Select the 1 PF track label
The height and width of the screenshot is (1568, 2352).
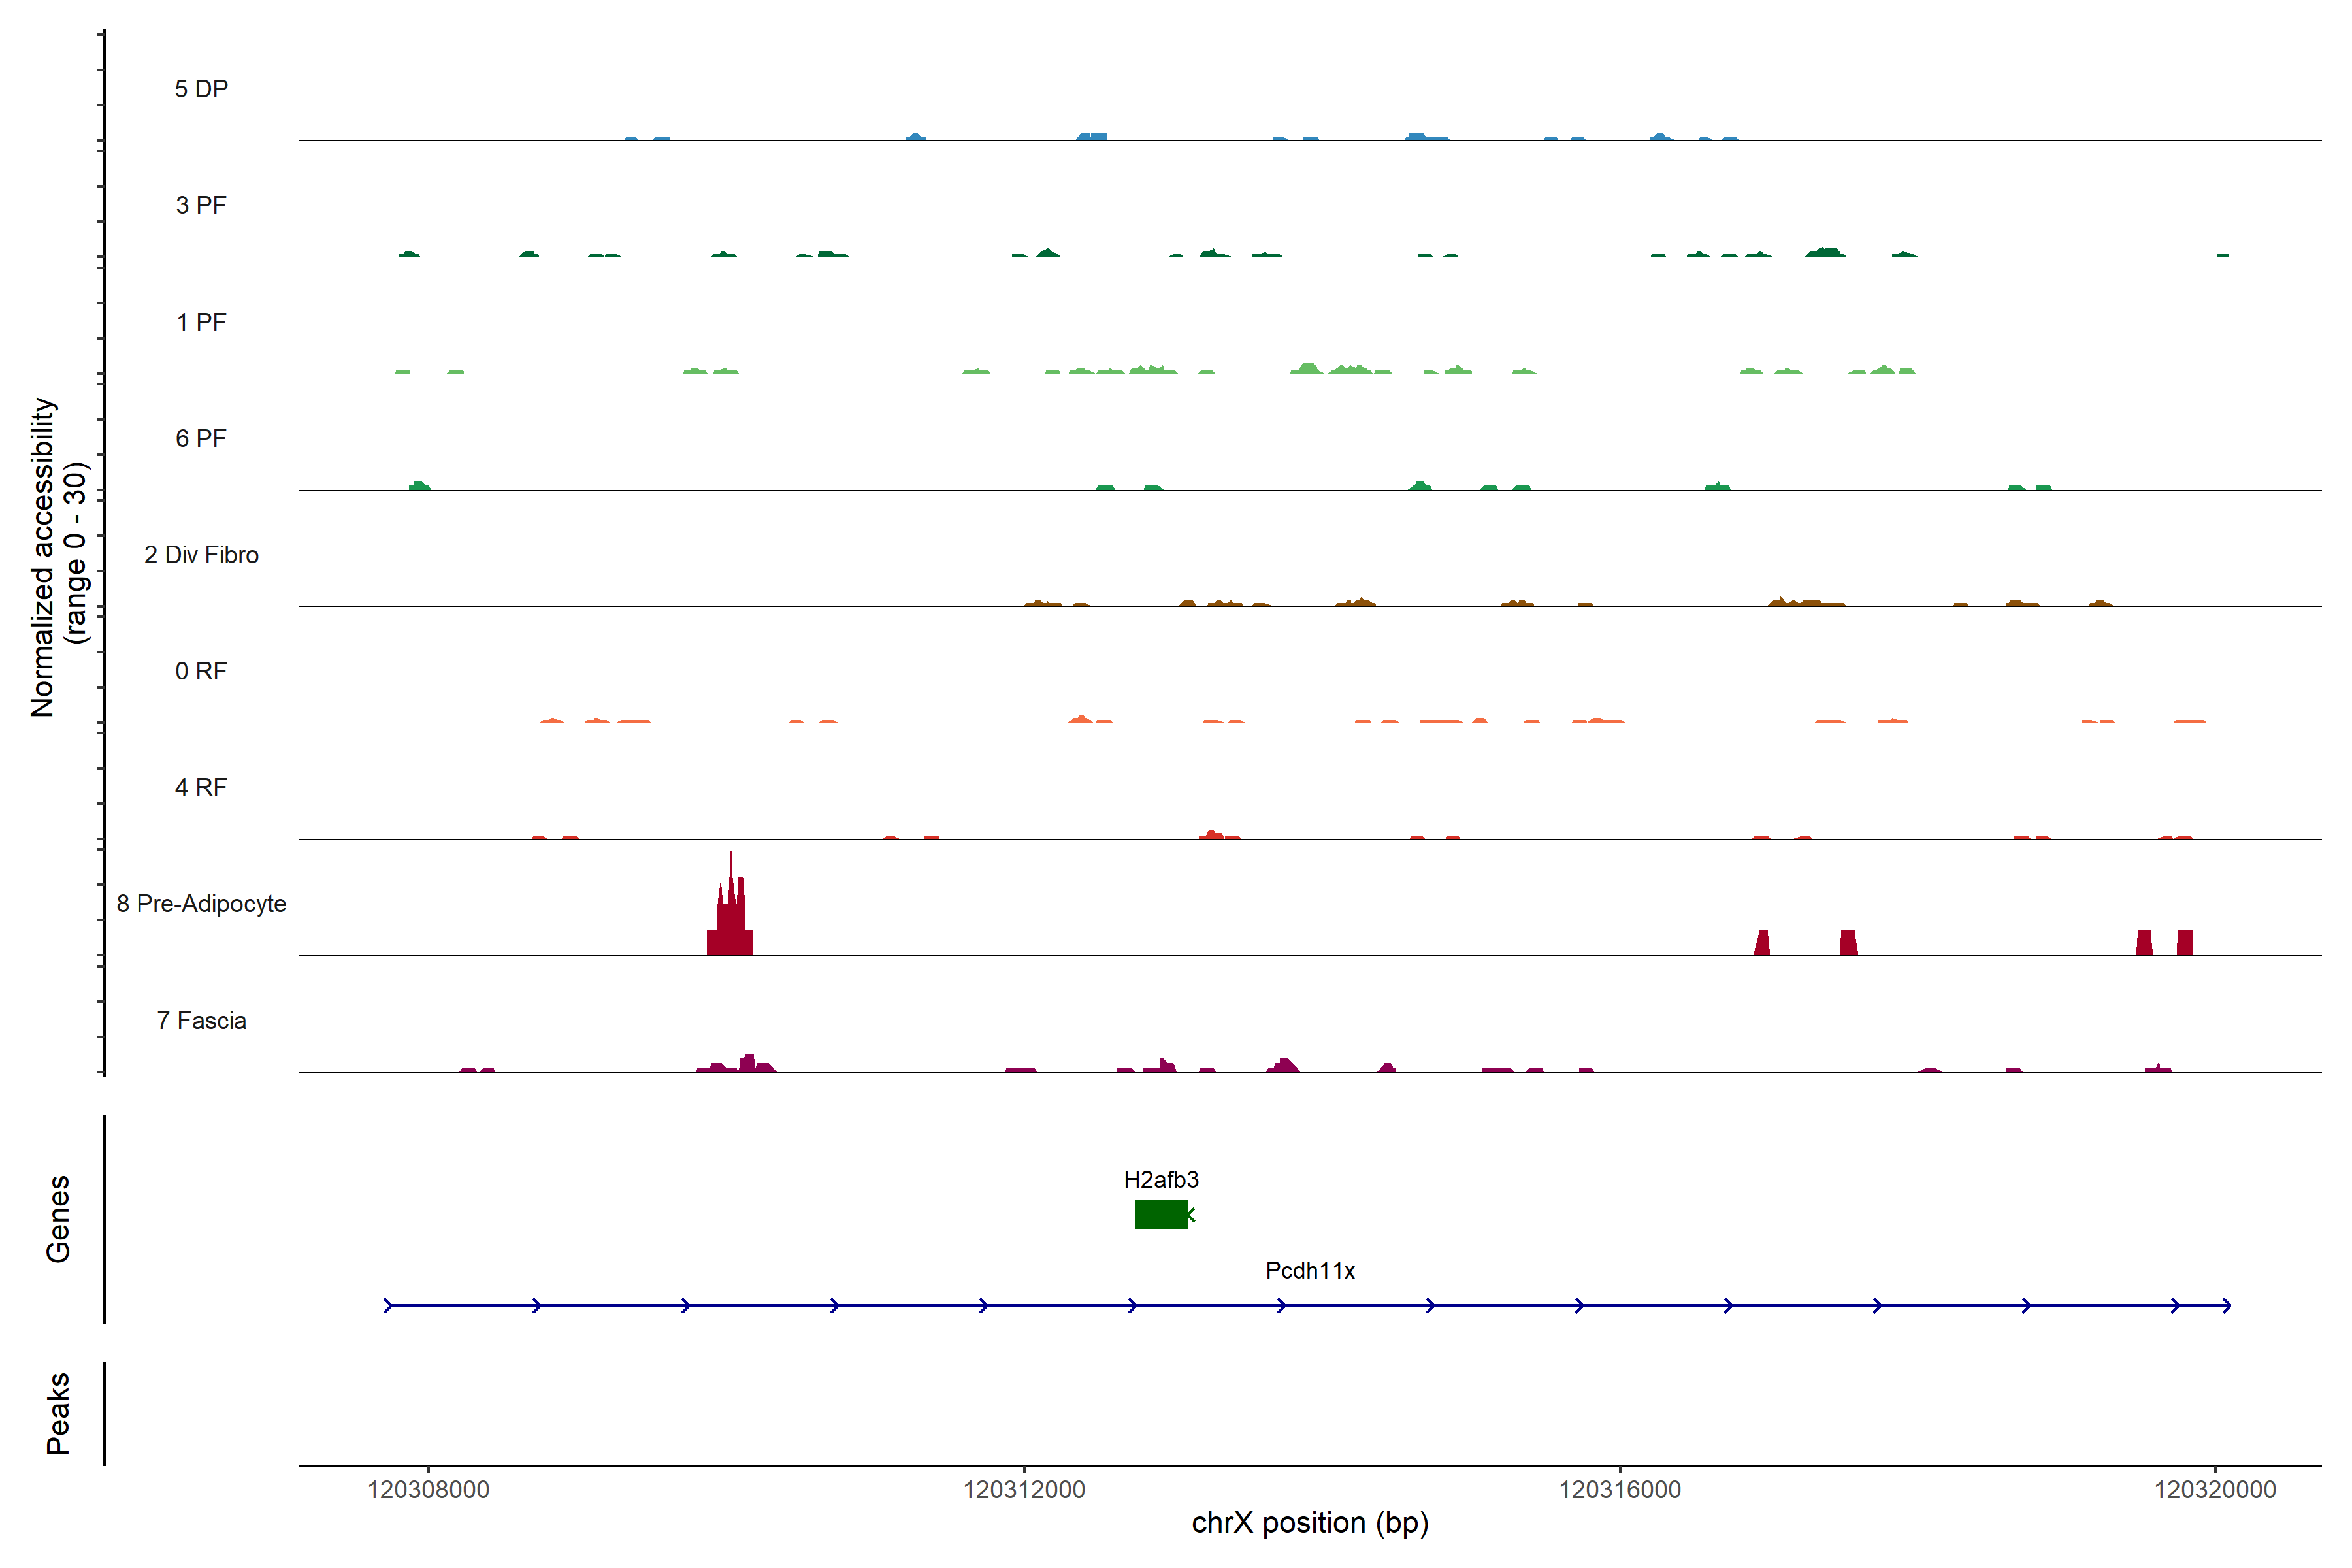(x=201, y=322)
